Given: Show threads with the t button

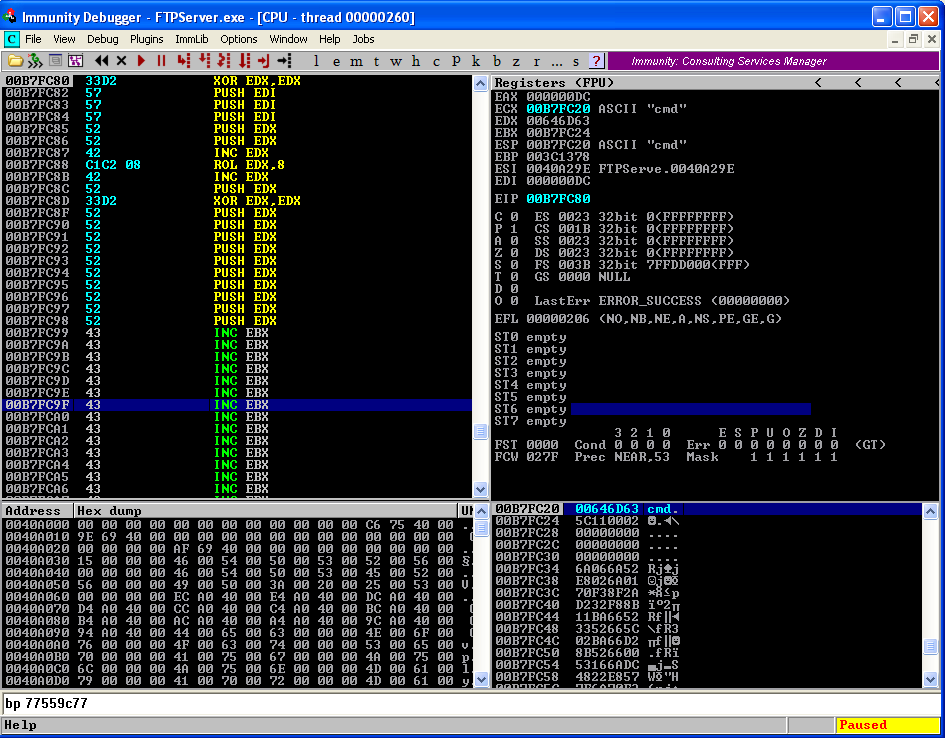Looking at the screenshot, I should tap(376, 61).
